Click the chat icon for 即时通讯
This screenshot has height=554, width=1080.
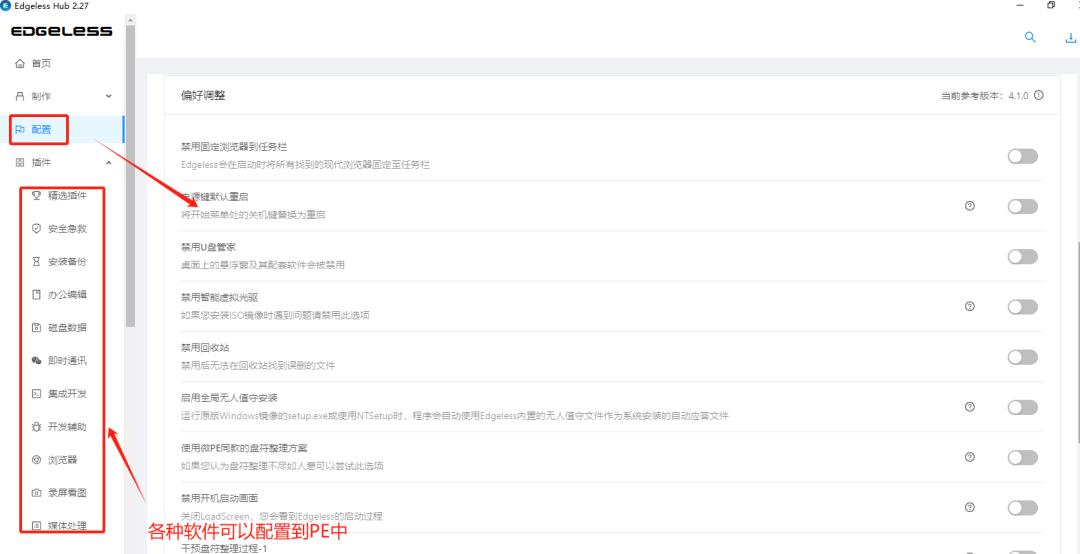point(37,360)
